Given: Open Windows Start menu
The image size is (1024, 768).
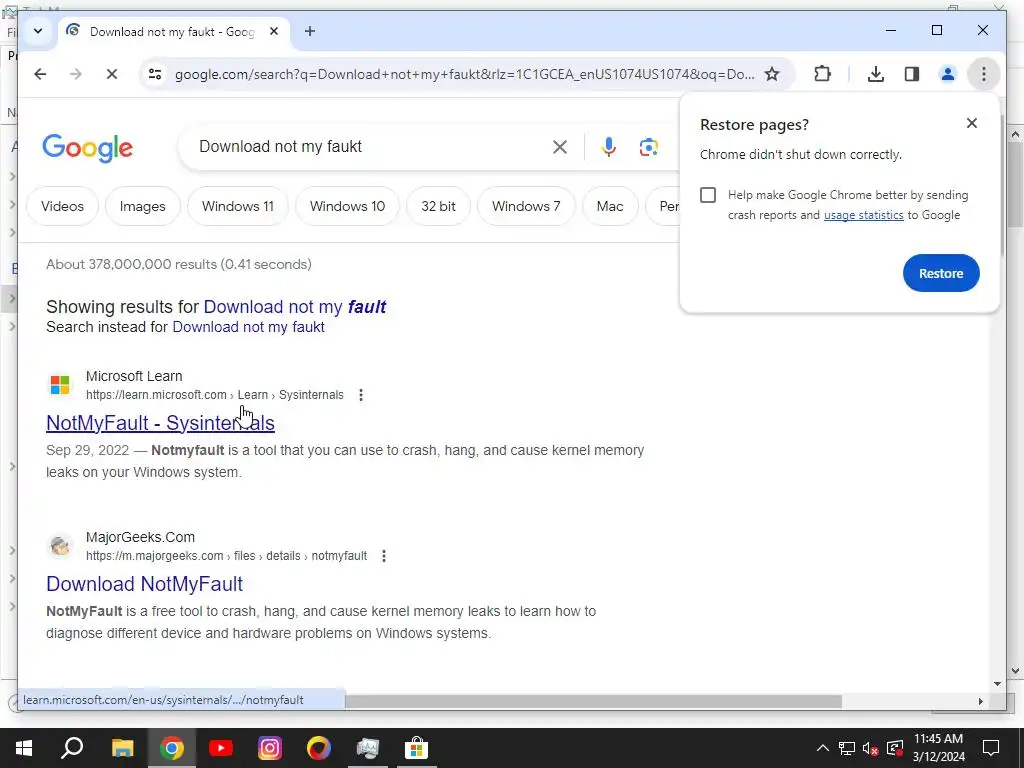Looking at the screenshot, I should point(24,748).
